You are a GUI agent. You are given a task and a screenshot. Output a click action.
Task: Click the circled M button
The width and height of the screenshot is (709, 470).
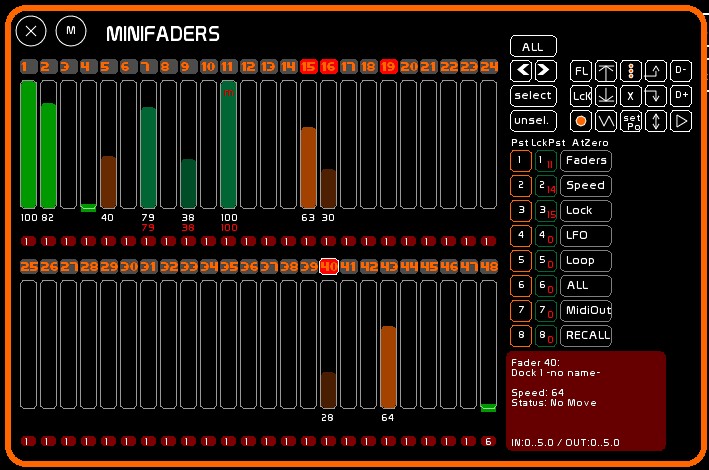click(71, 31)
